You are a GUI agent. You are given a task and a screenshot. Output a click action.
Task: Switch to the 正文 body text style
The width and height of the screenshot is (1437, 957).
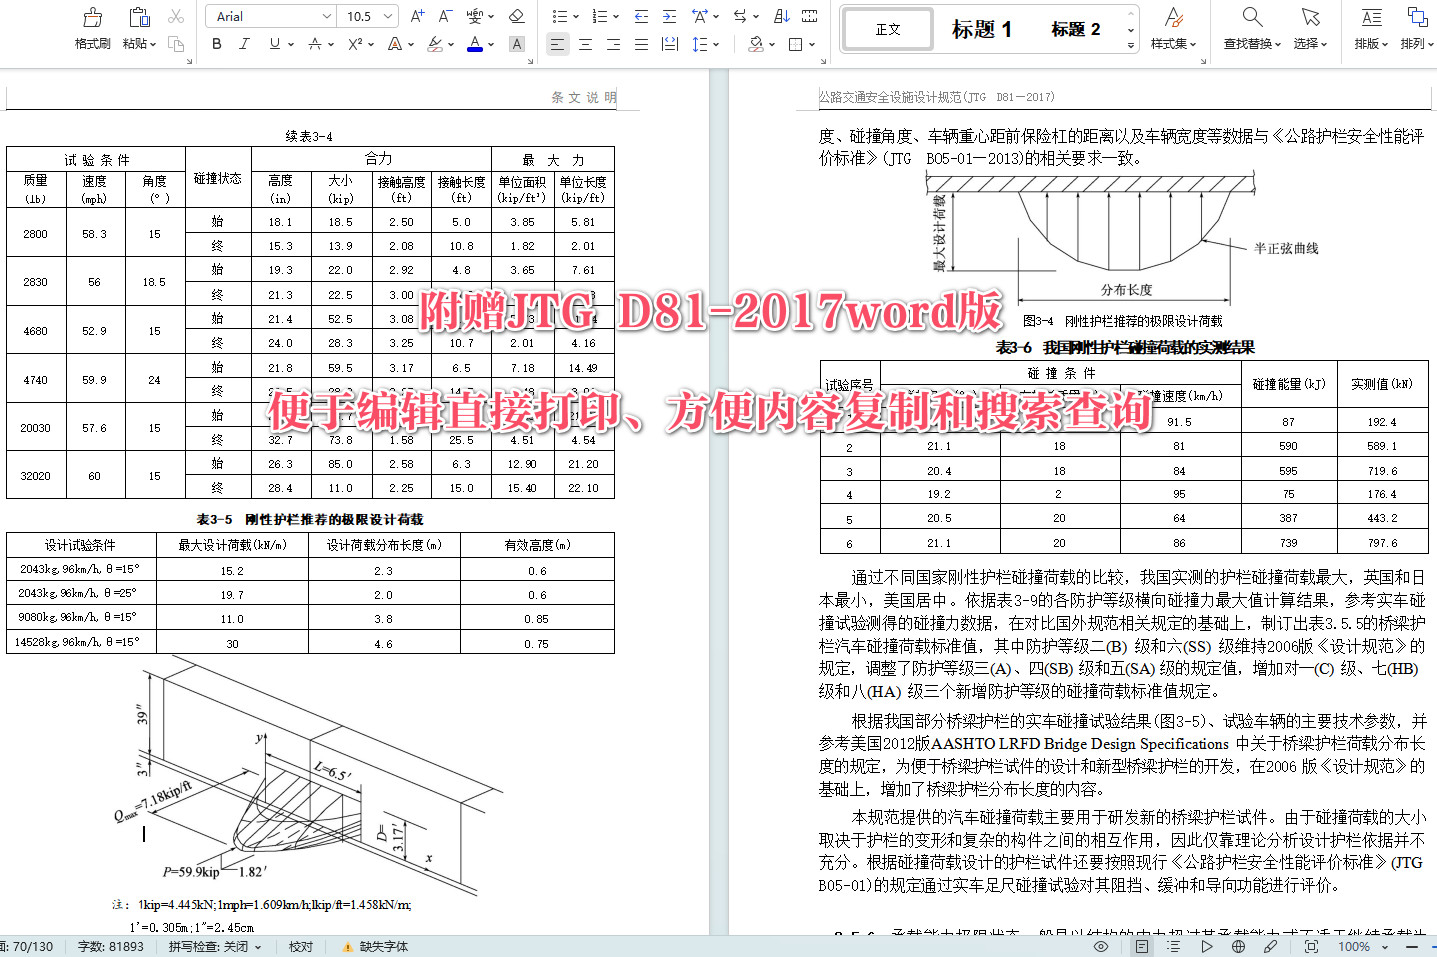(886, 29)
